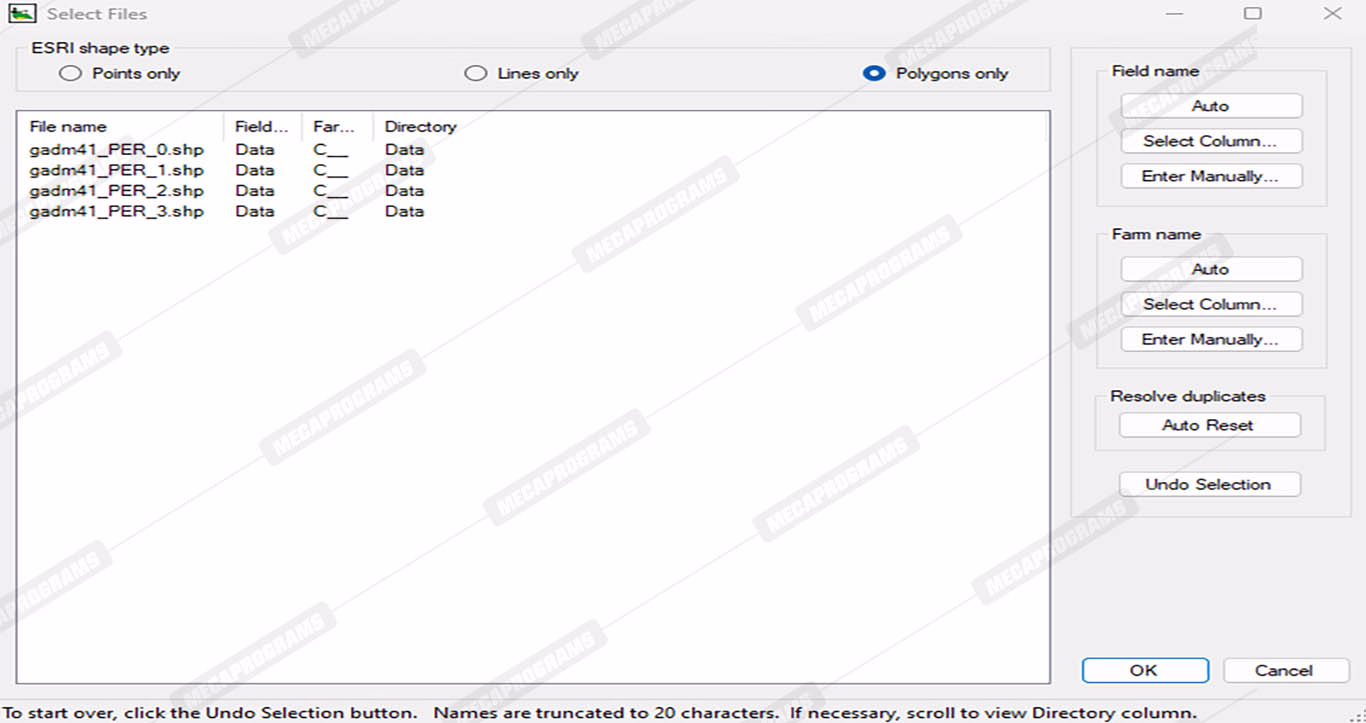Image resolution: width=1366 pixels, height=723 pixels.
Task: Click the File name column header
Action: pyautogui.click(x=122, y=126)
